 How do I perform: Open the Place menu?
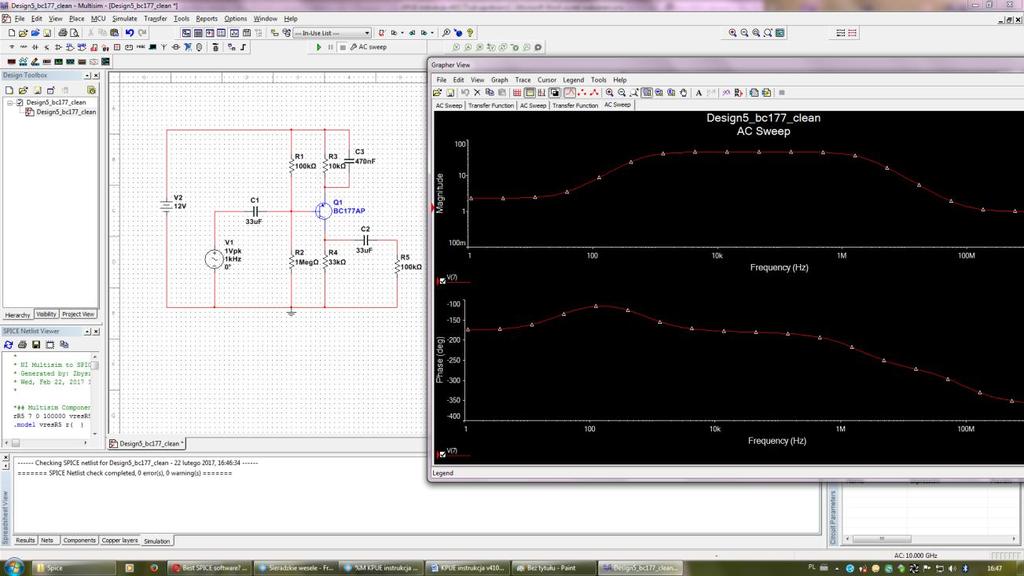76,18
